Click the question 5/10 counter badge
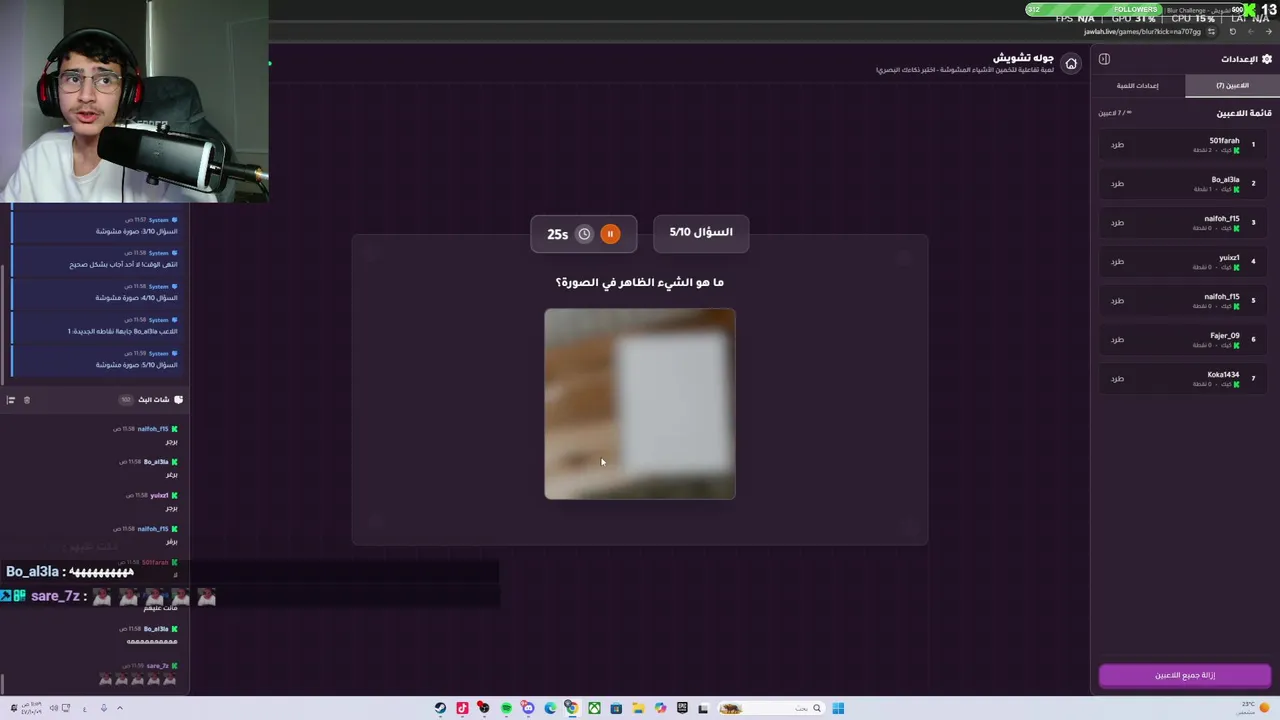The width and height of the screenshot is (1280, 720). [701, 232]
